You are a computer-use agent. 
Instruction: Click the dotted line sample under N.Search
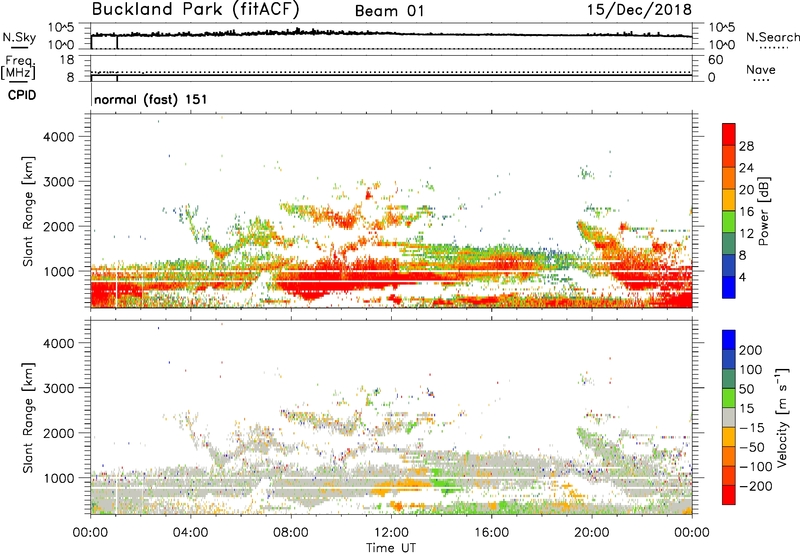[774, 48]
